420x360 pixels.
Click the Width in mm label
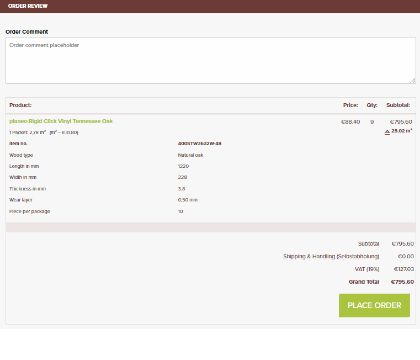click(23, 177)
